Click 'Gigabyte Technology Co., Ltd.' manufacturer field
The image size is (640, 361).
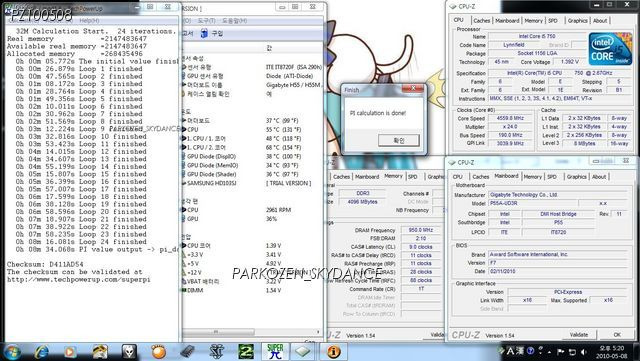558,195
